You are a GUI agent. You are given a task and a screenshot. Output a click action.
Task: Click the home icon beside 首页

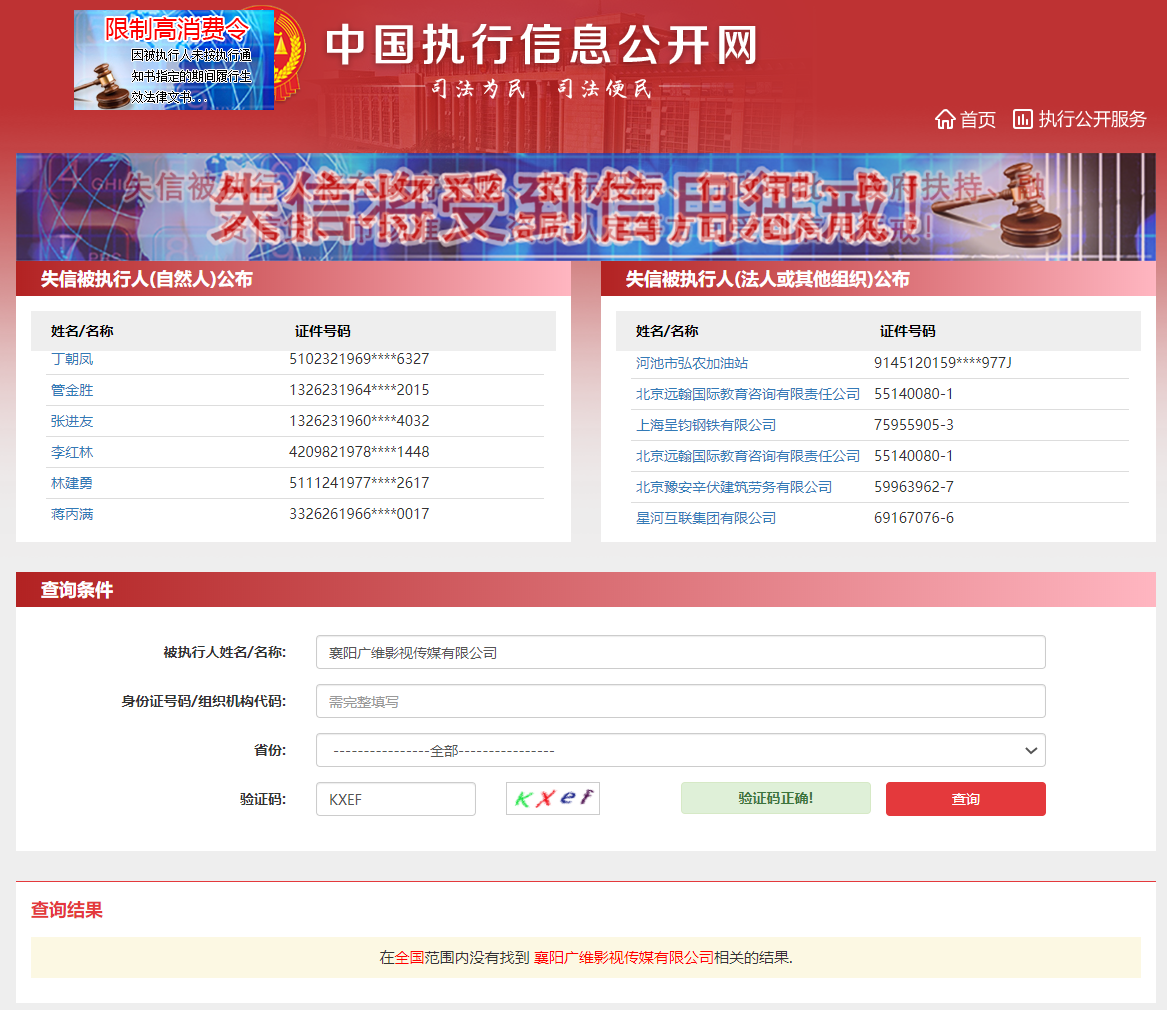(x=945, y=119)
